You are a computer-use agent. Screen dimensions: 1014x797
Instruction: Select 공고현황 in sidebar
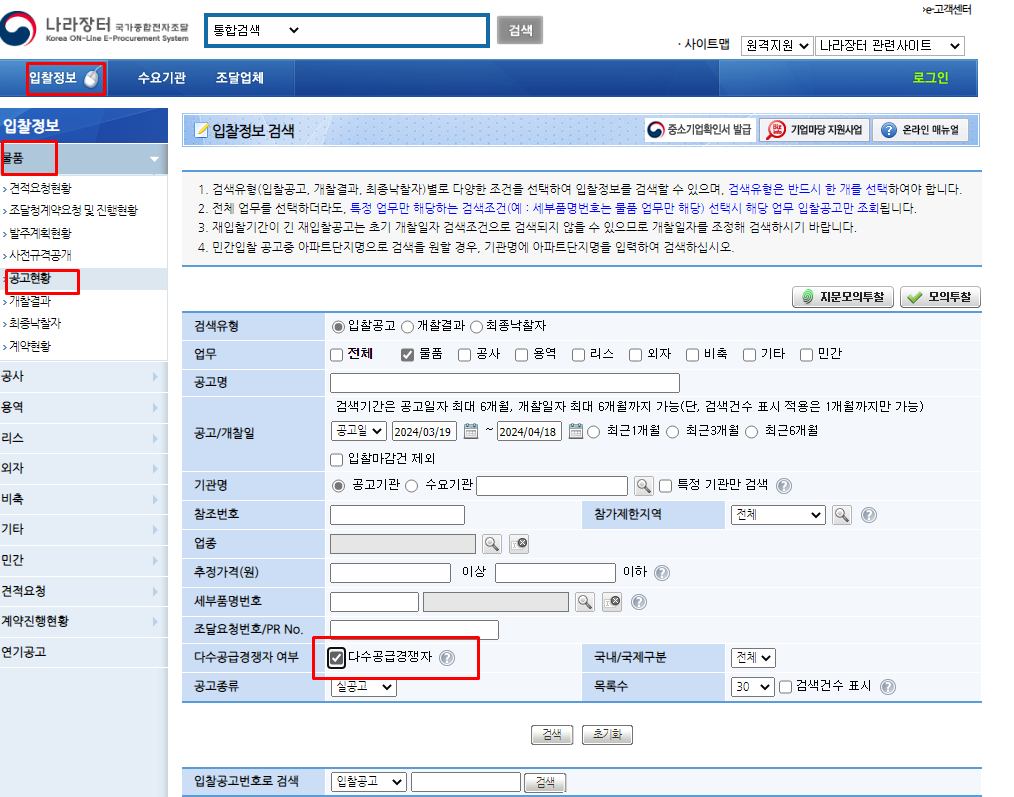pos(30,279)
